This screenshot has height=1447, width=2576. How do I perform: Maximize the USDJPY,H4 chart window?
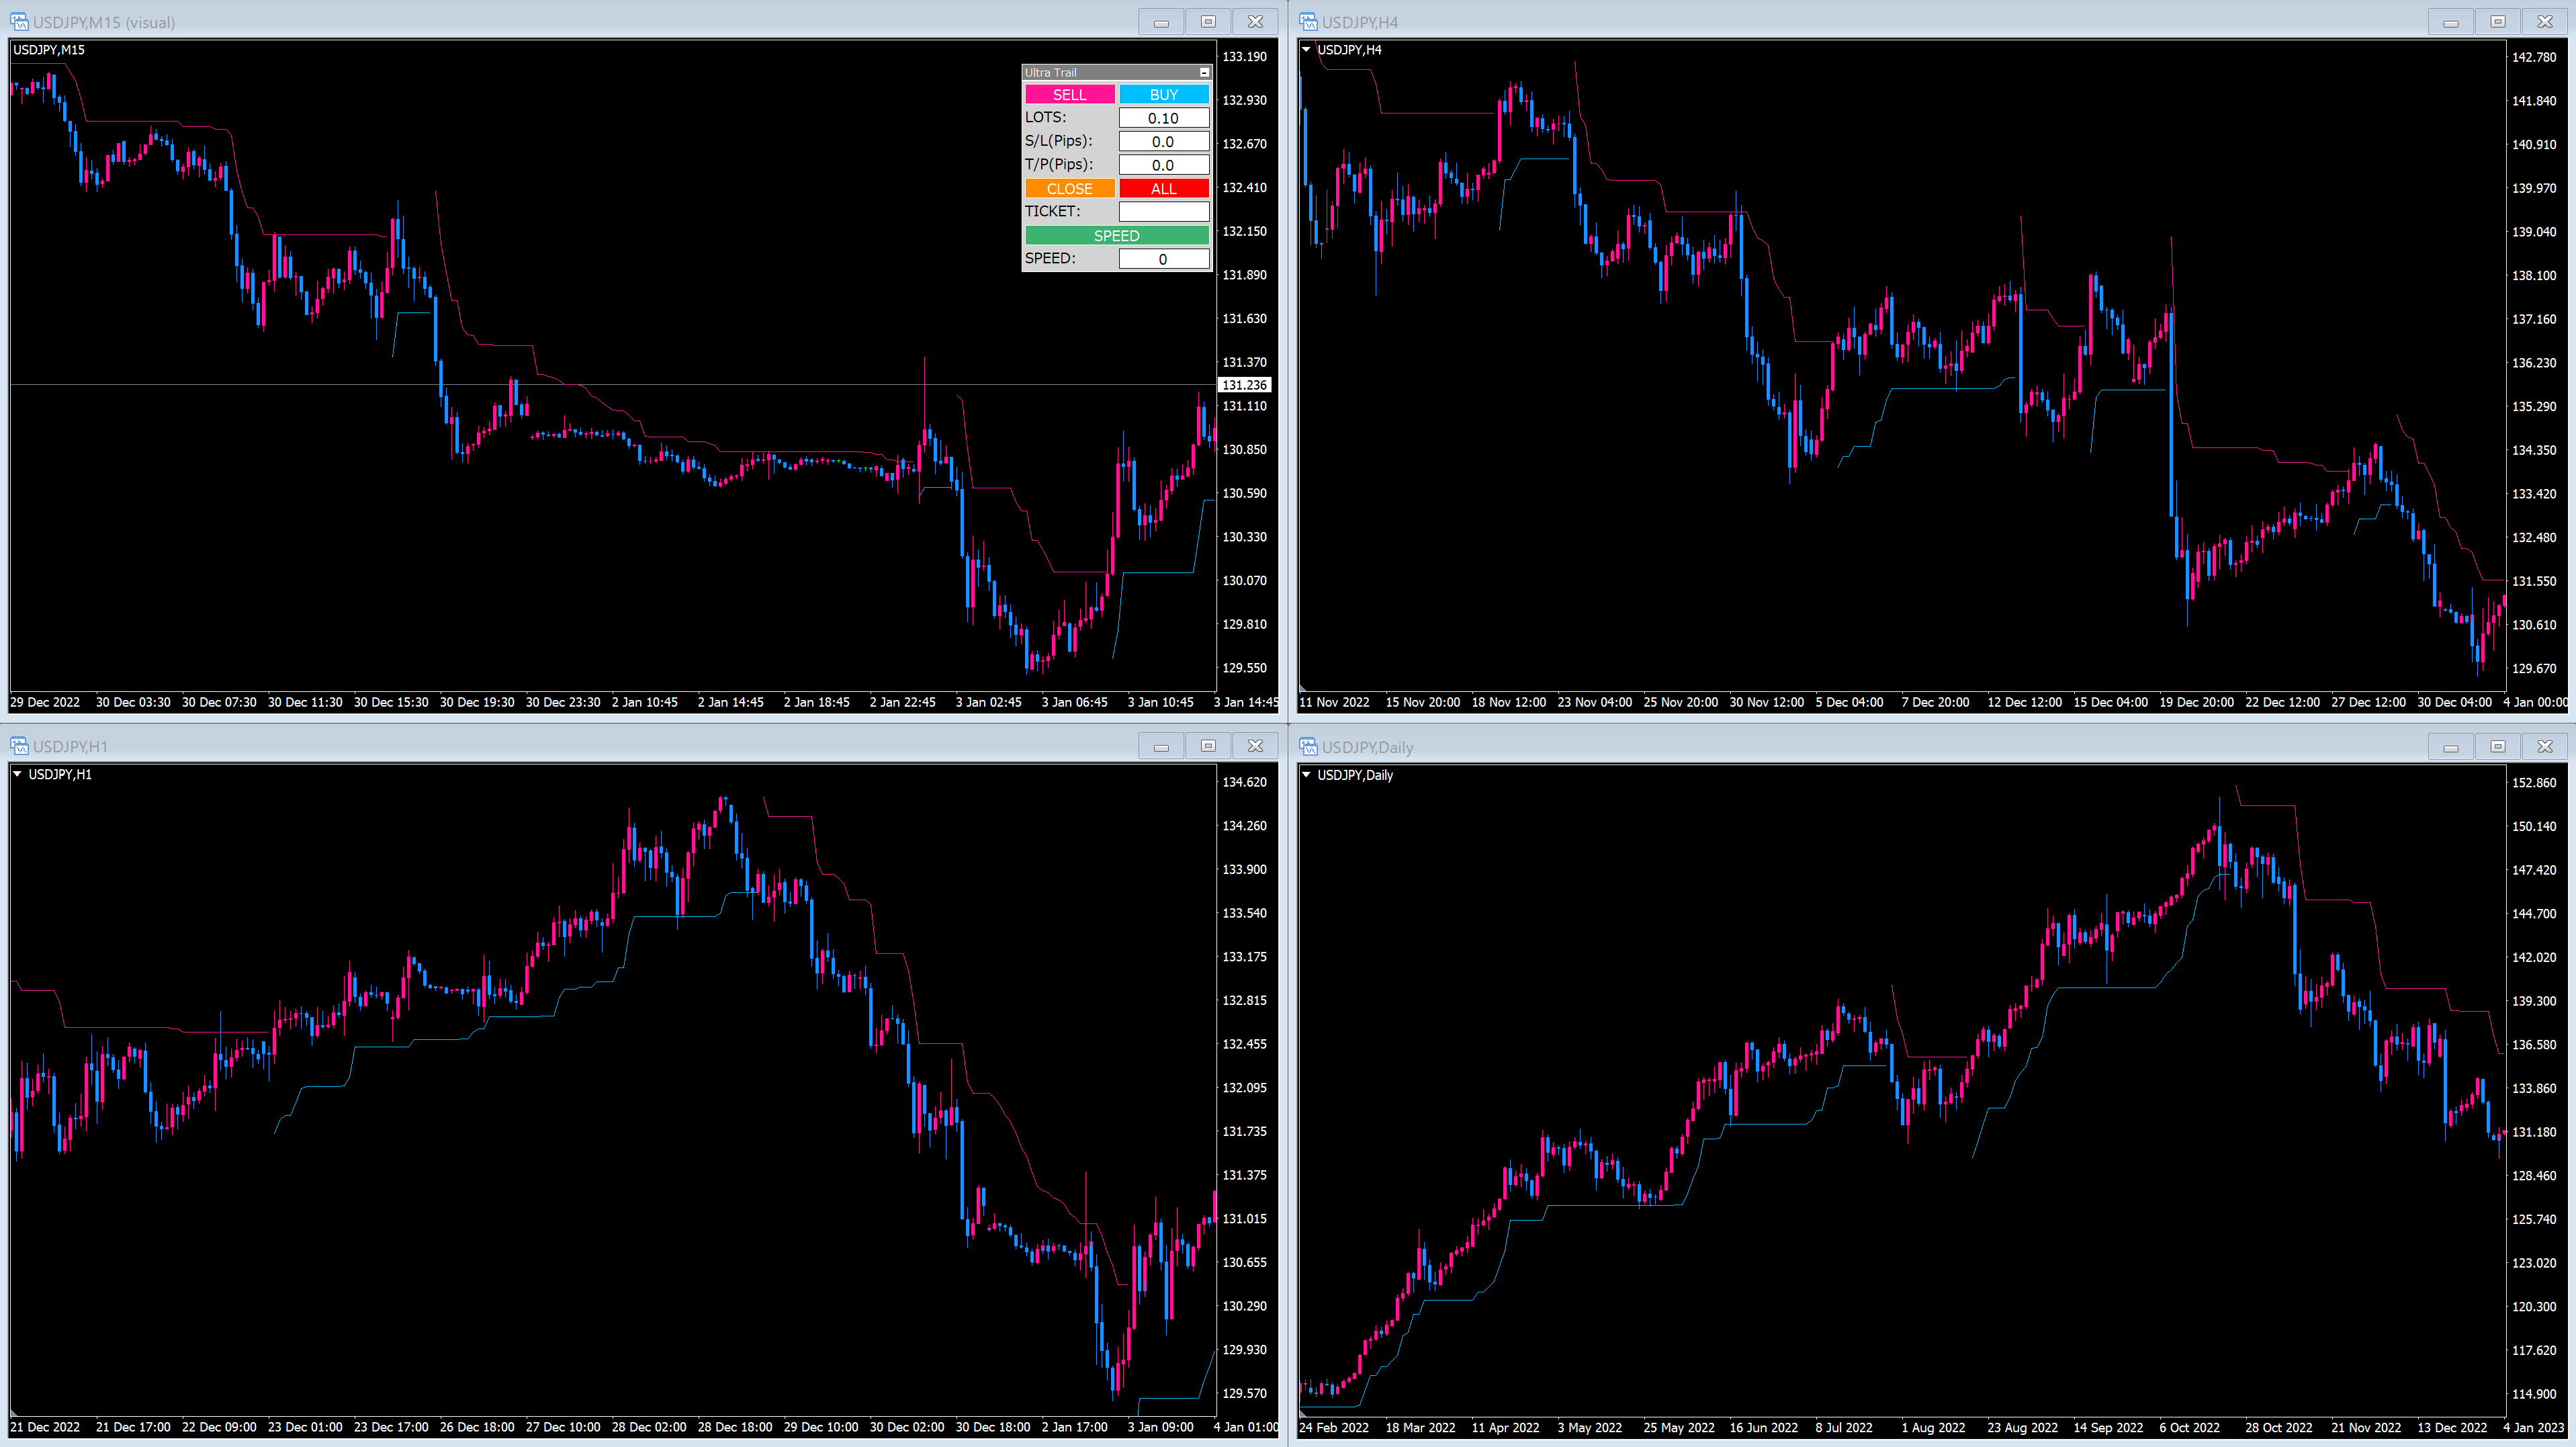pos(2497,22)
